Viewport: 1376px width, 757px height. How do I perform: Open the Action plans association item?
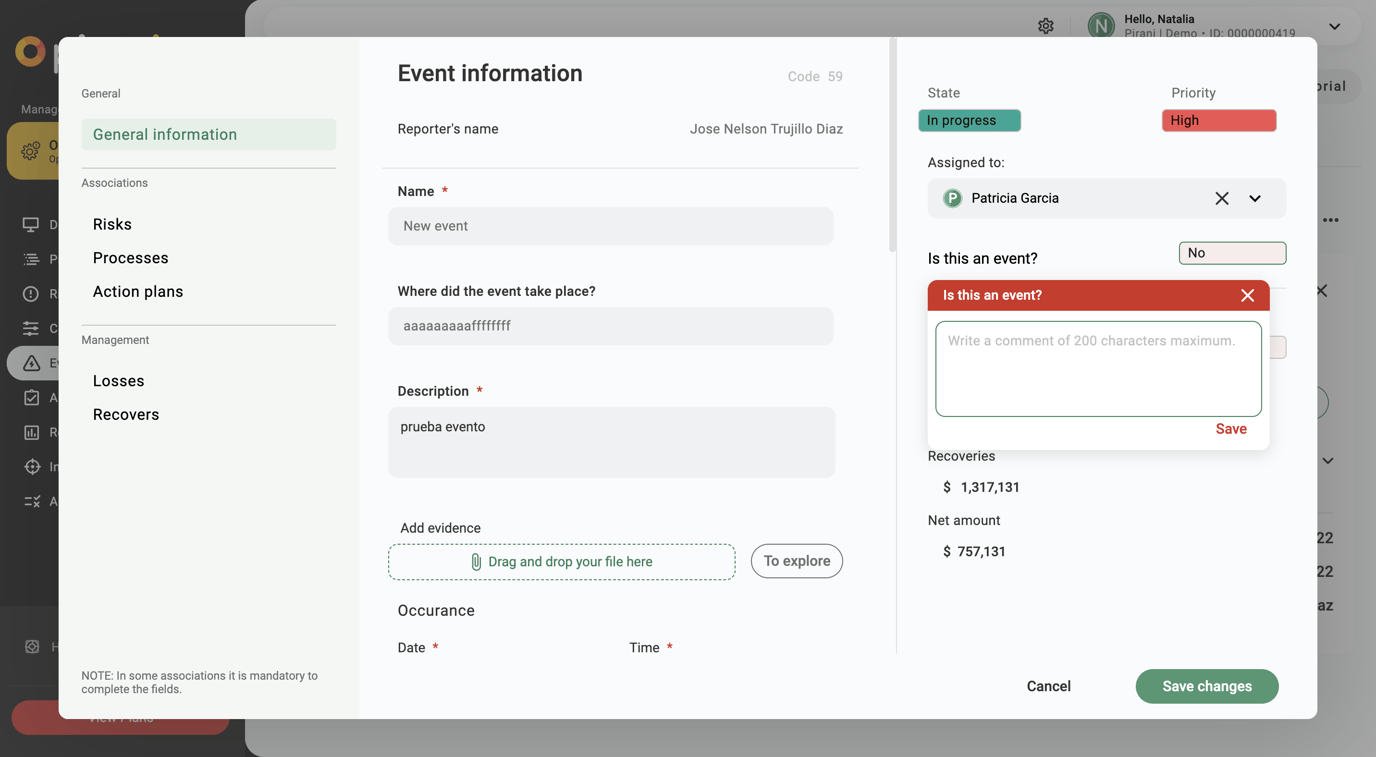pos(138,291)
